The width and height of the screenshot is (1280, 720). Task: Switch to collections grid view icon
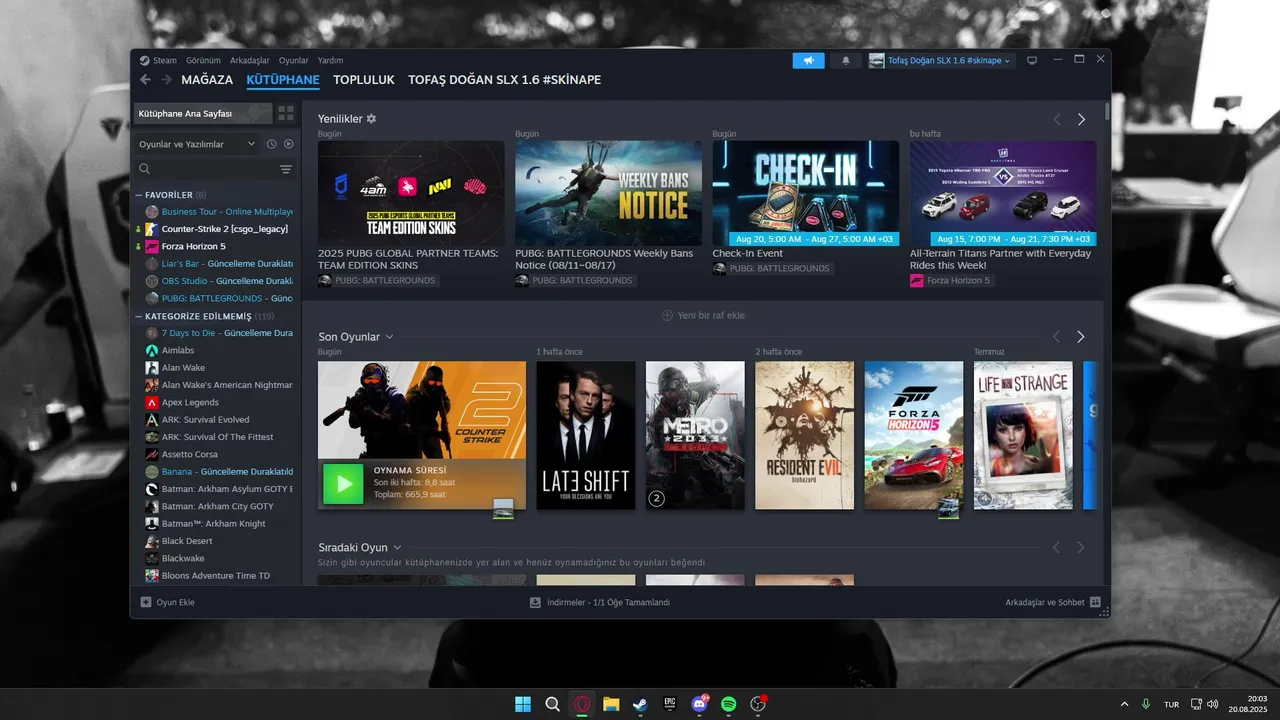coord(286,114)
